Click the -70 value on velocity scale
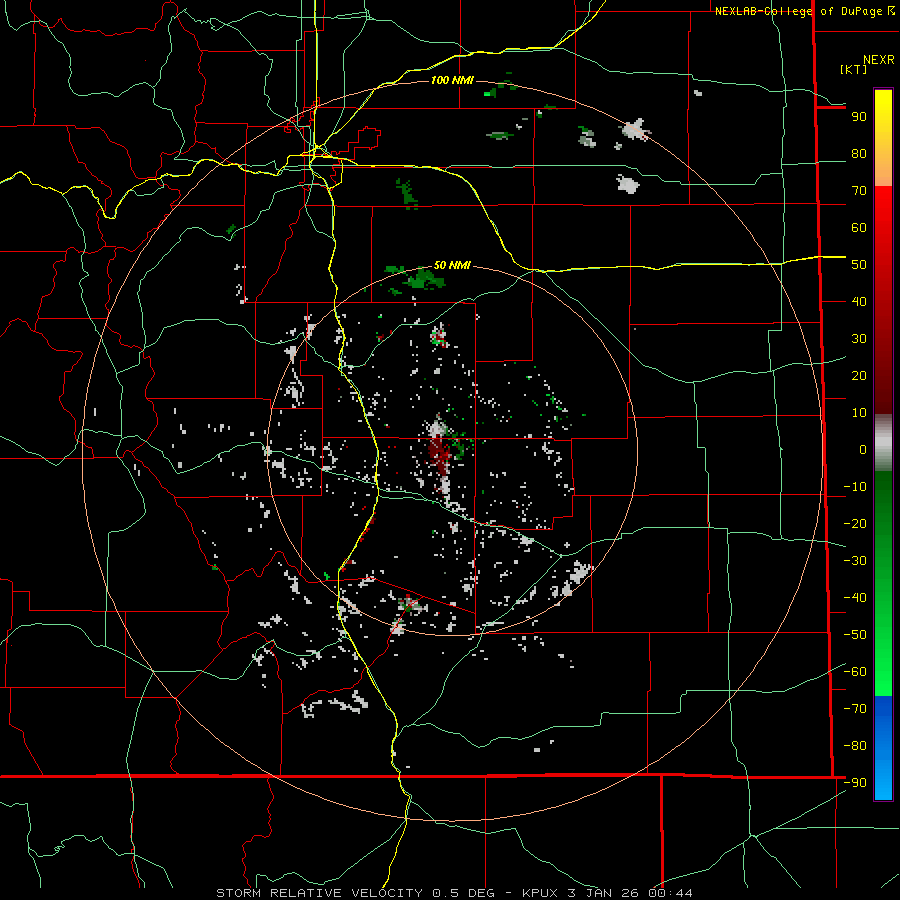900x900 pixels. [855, 709]
